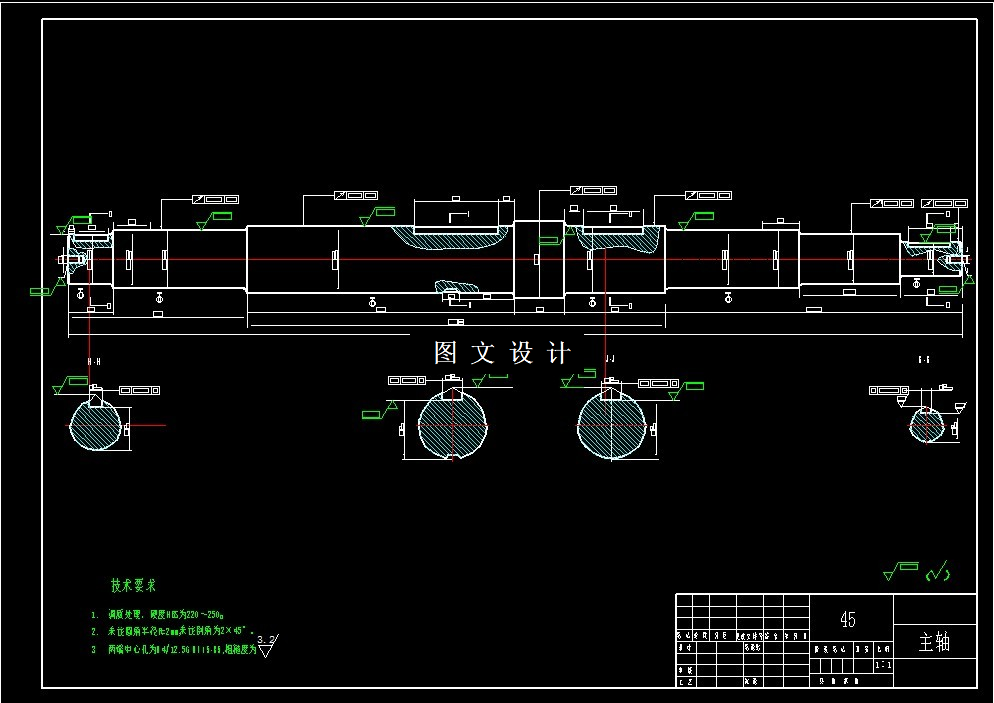
Task: Select the 3.2 surface roughness symbol
Action: pos(268,645)
